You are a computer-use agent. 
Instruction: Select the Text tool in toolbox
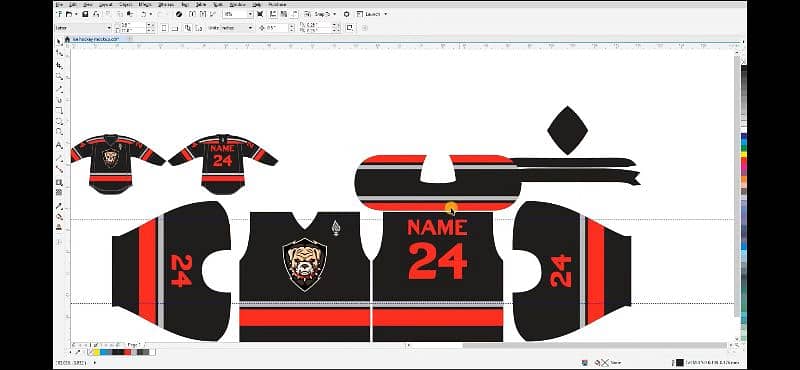(59, 145)
